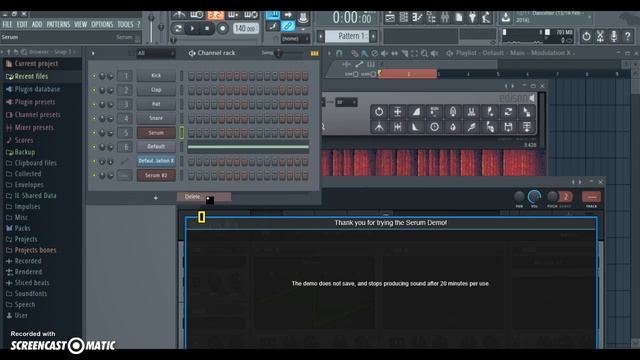Viewport: 640px width, 360px height.
Task: Select the Default channel button
Action: 156,147
